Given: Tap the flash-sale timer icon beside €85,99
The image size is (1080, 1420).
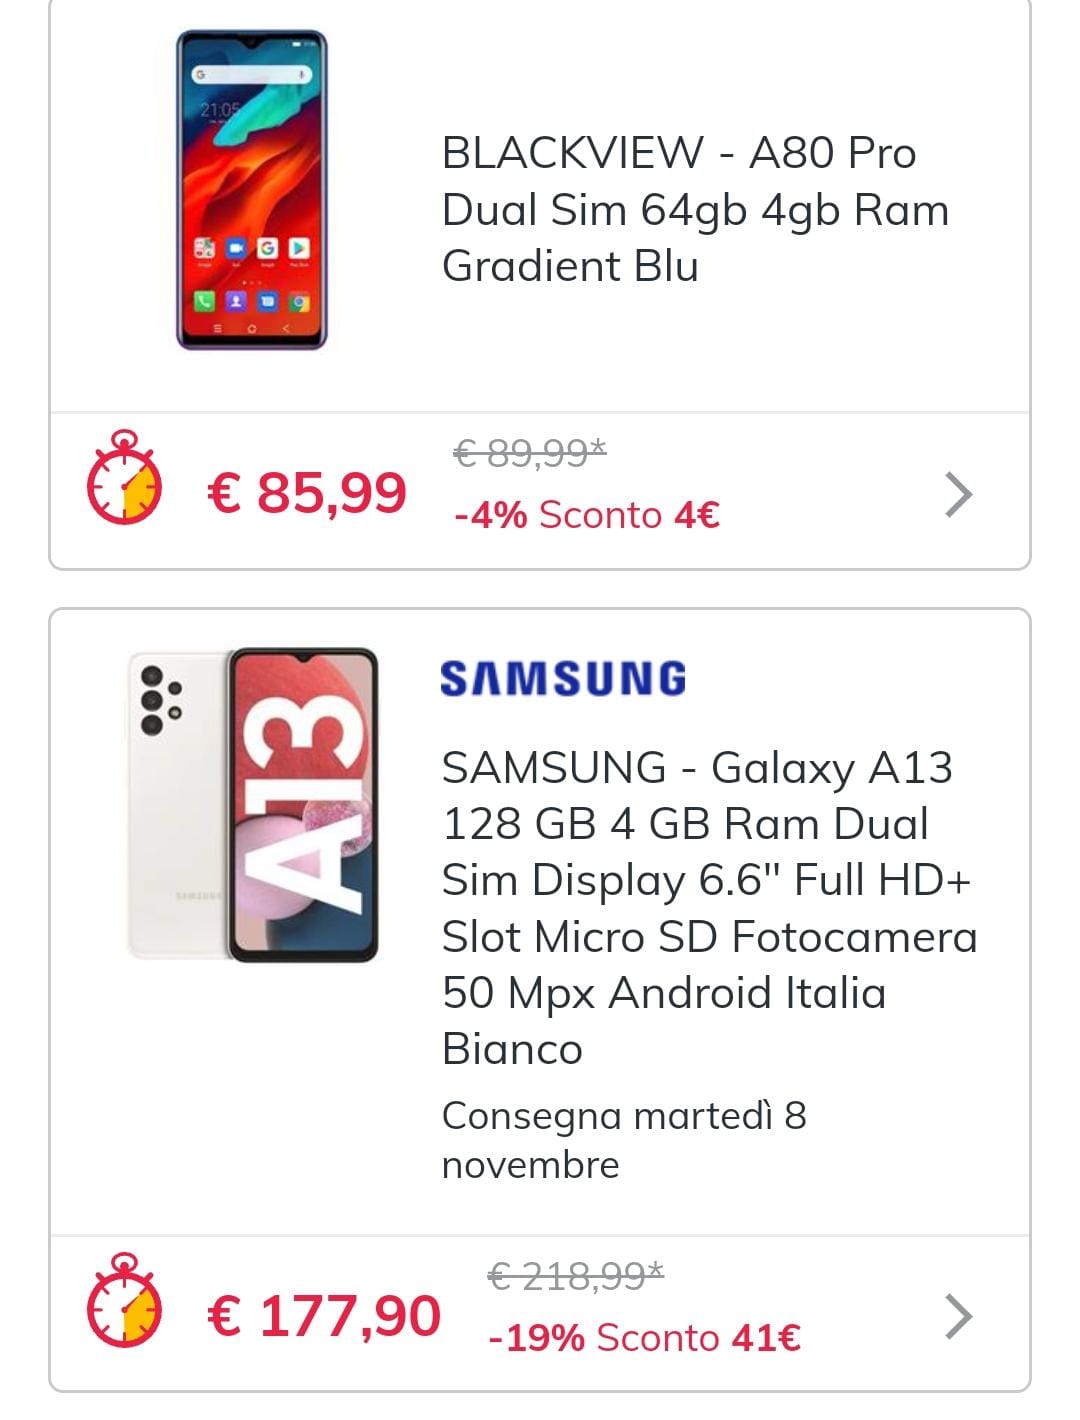Looking at the screenshot, I should [124, 478].
